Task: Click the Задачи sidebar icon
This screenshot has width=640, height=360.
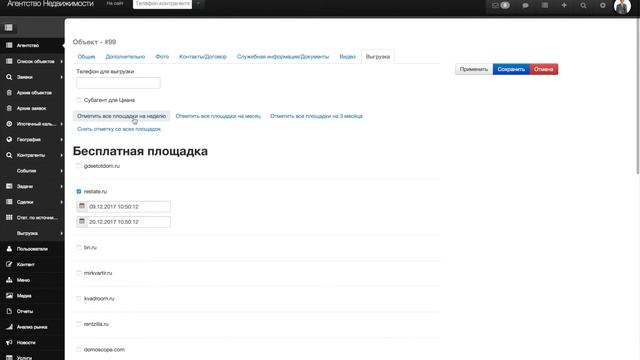Action: point(9,186)
